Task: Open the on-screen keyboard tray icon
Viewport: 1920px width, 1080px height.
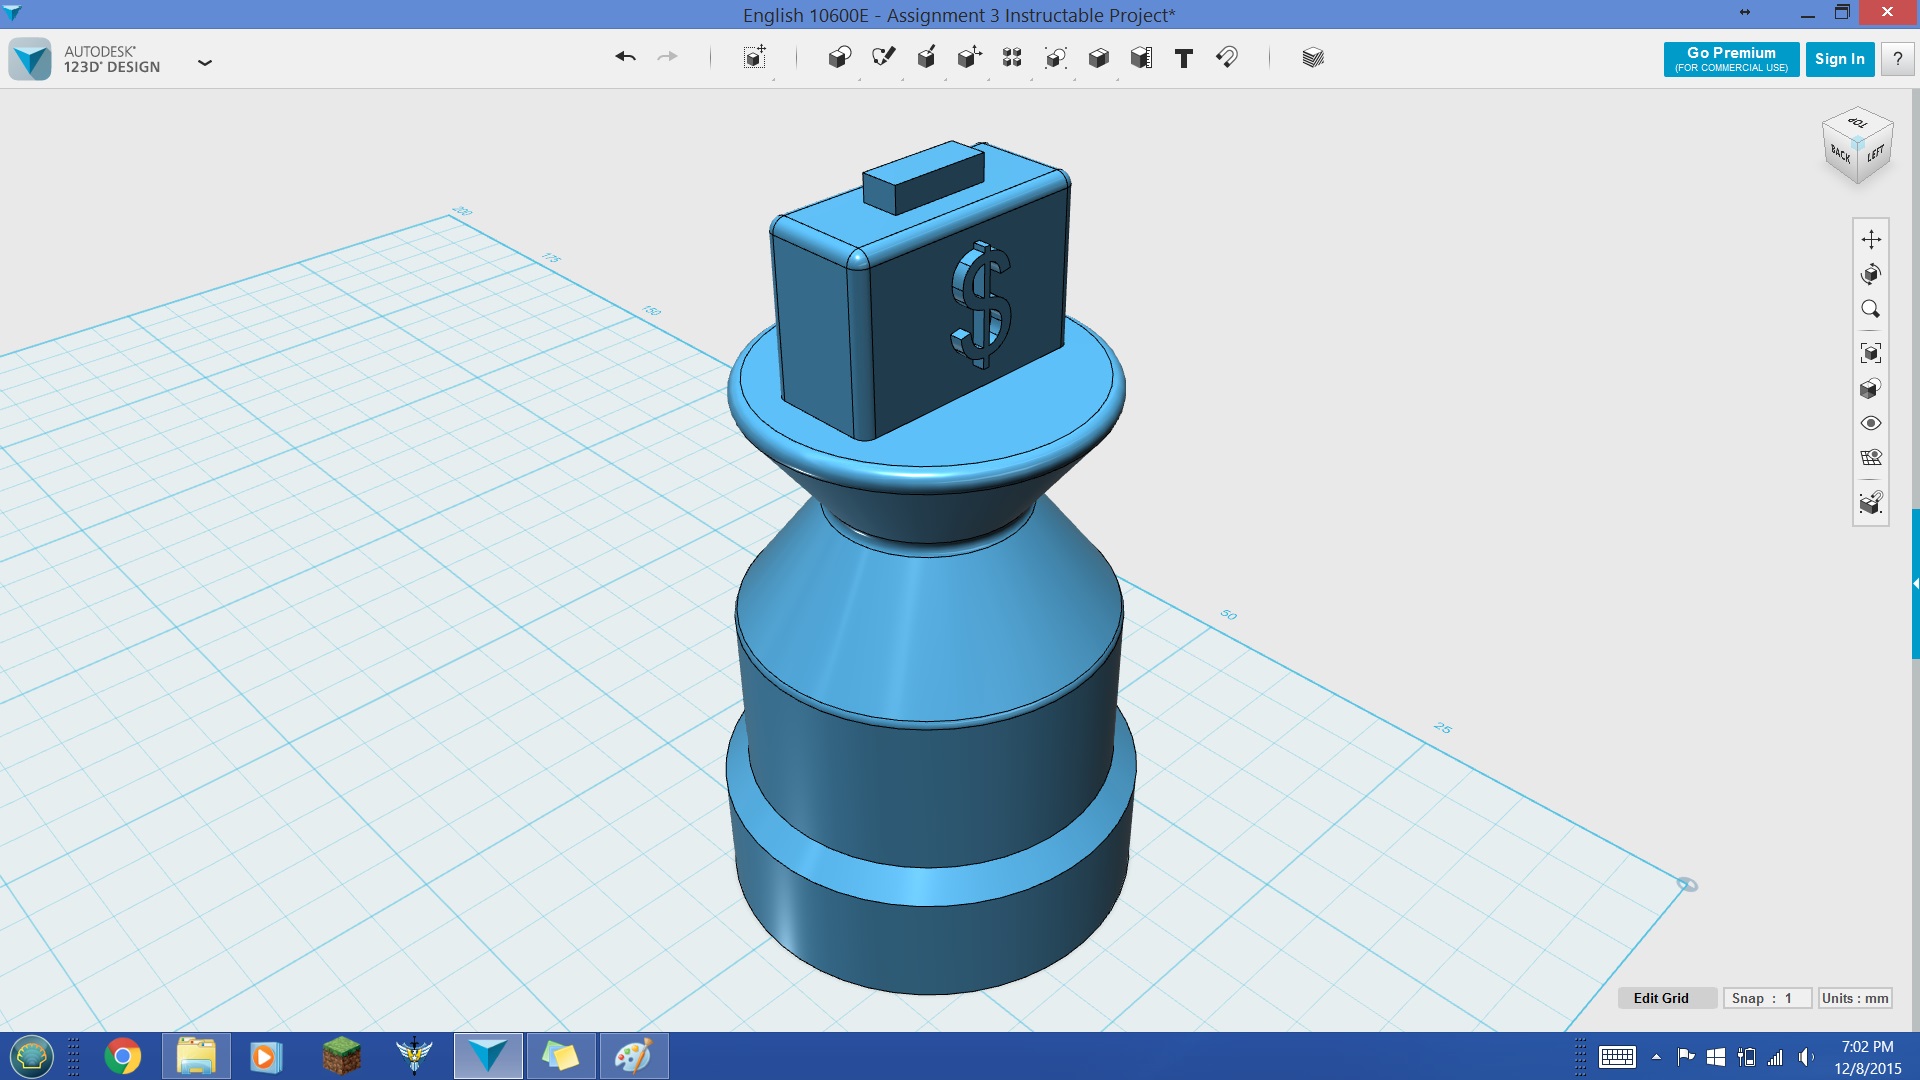Action: coord(1617,1057)
